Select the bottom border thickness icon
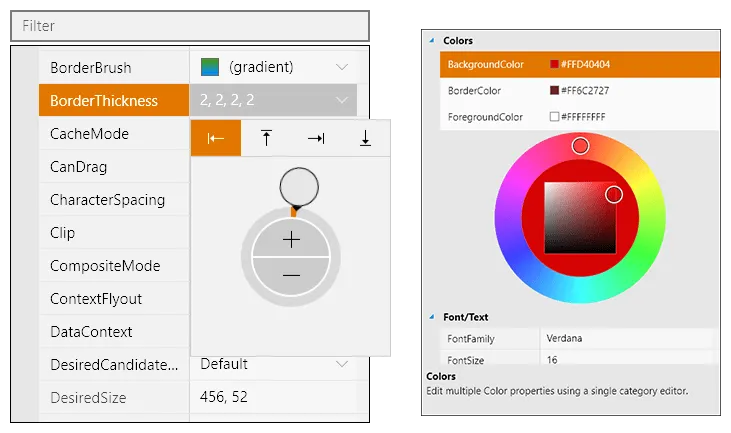 pos(366,138)
